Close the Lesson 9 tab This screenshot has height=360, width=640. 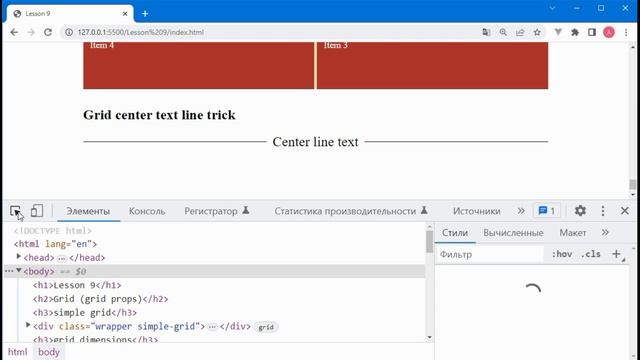click(125, 14)
